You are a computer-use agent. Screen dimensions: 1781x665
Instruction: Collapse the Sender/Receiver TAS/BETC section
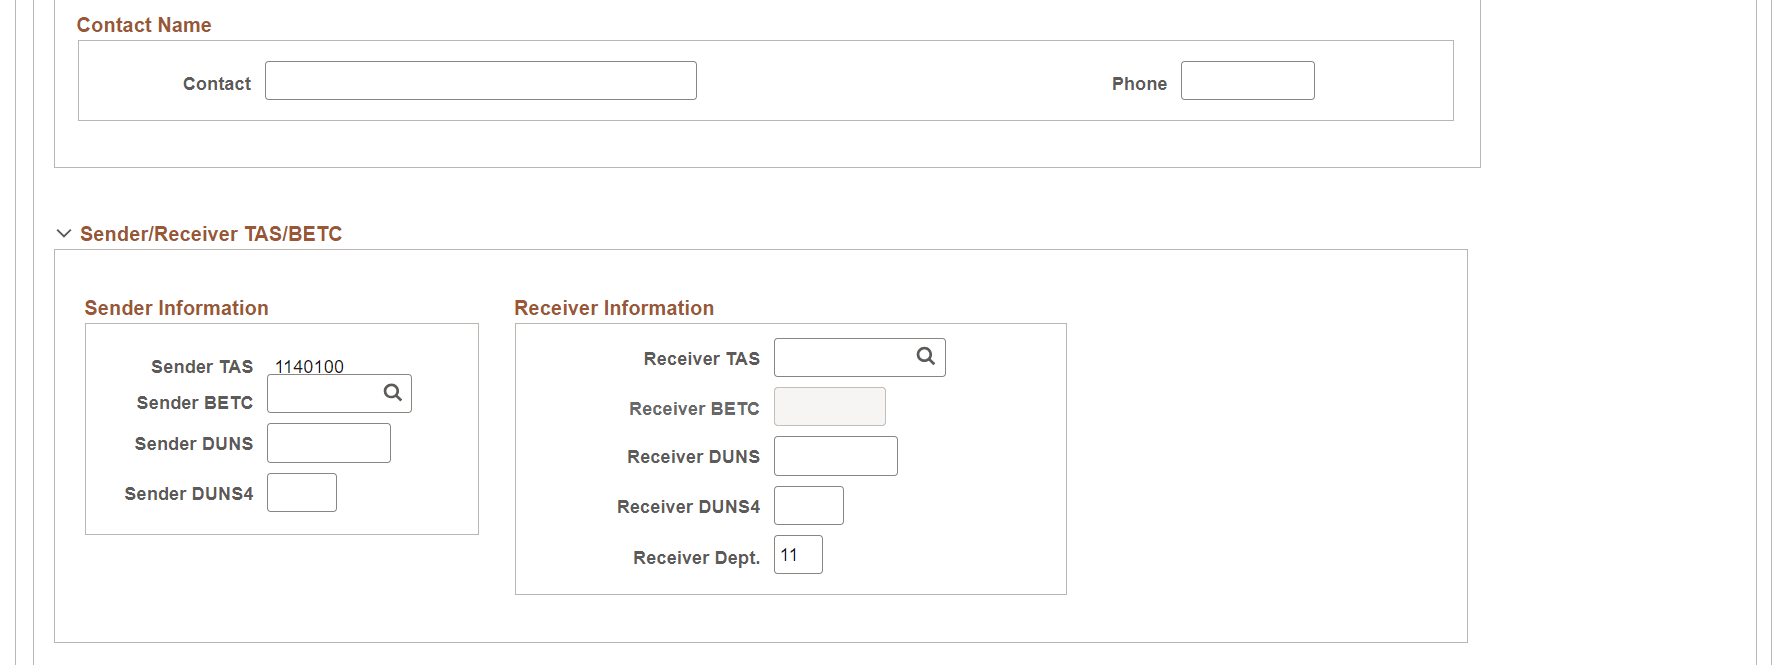click(x=64, y=233)
